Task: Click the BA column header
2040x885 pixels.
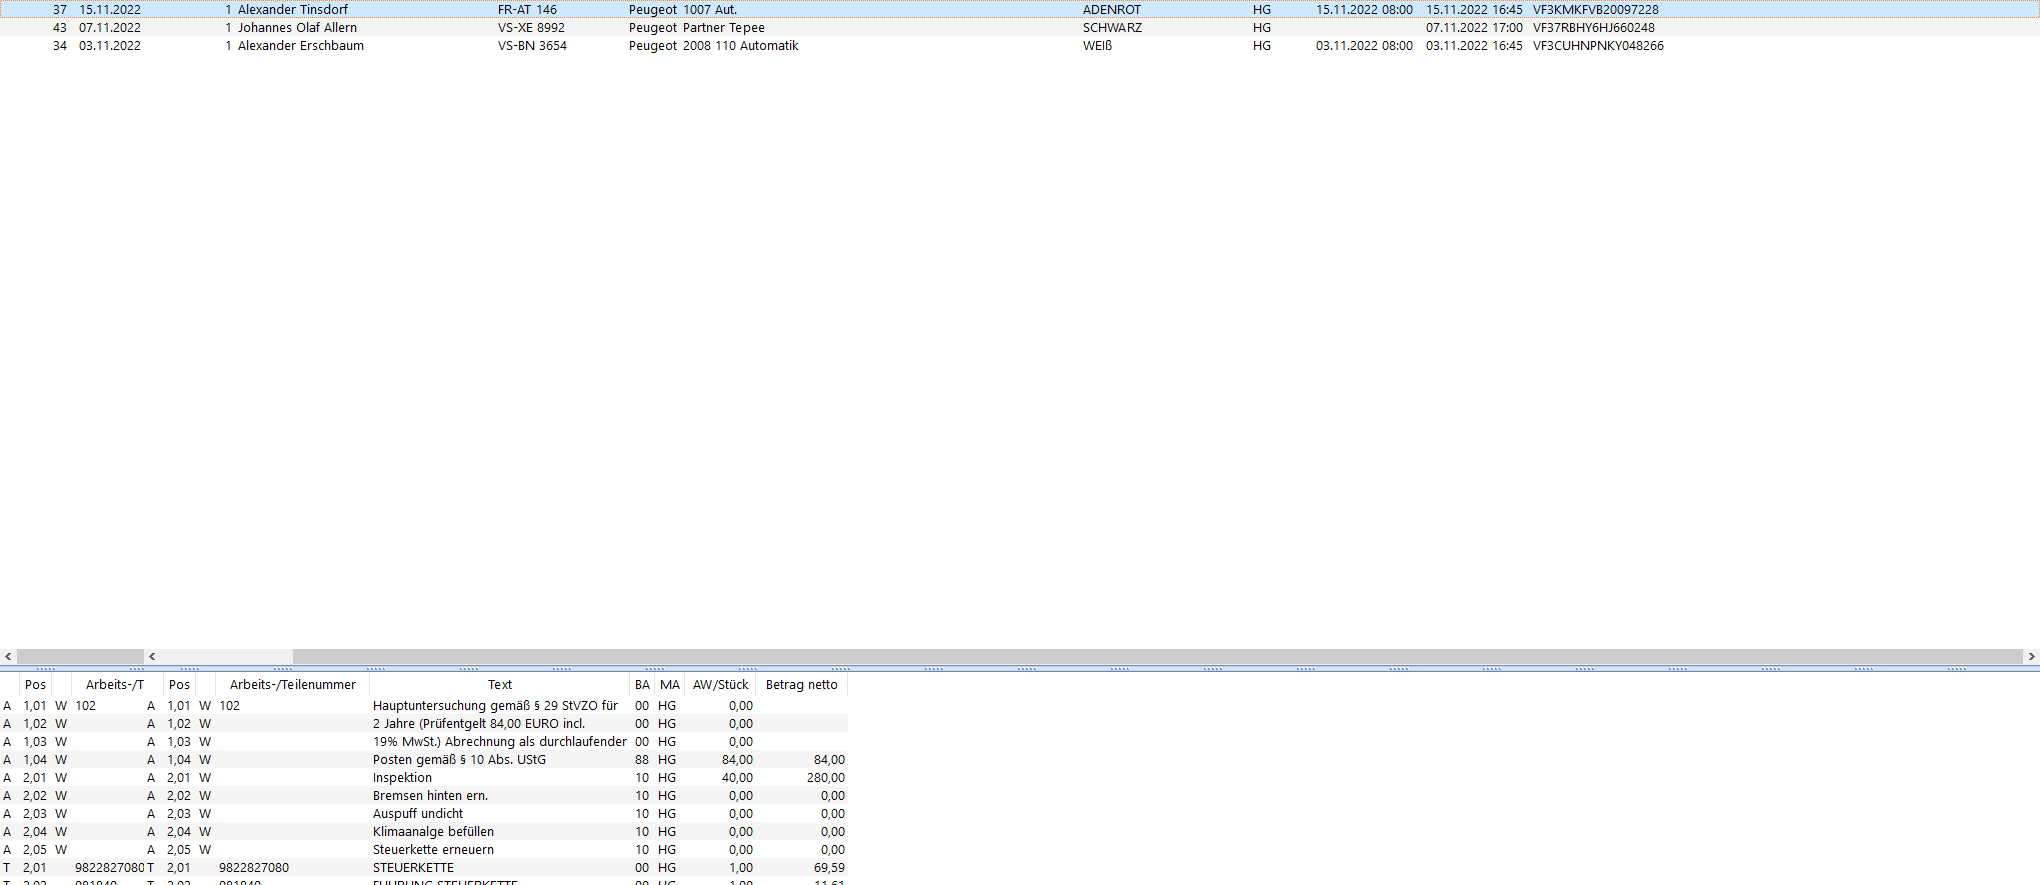Action: click(642, 685)
